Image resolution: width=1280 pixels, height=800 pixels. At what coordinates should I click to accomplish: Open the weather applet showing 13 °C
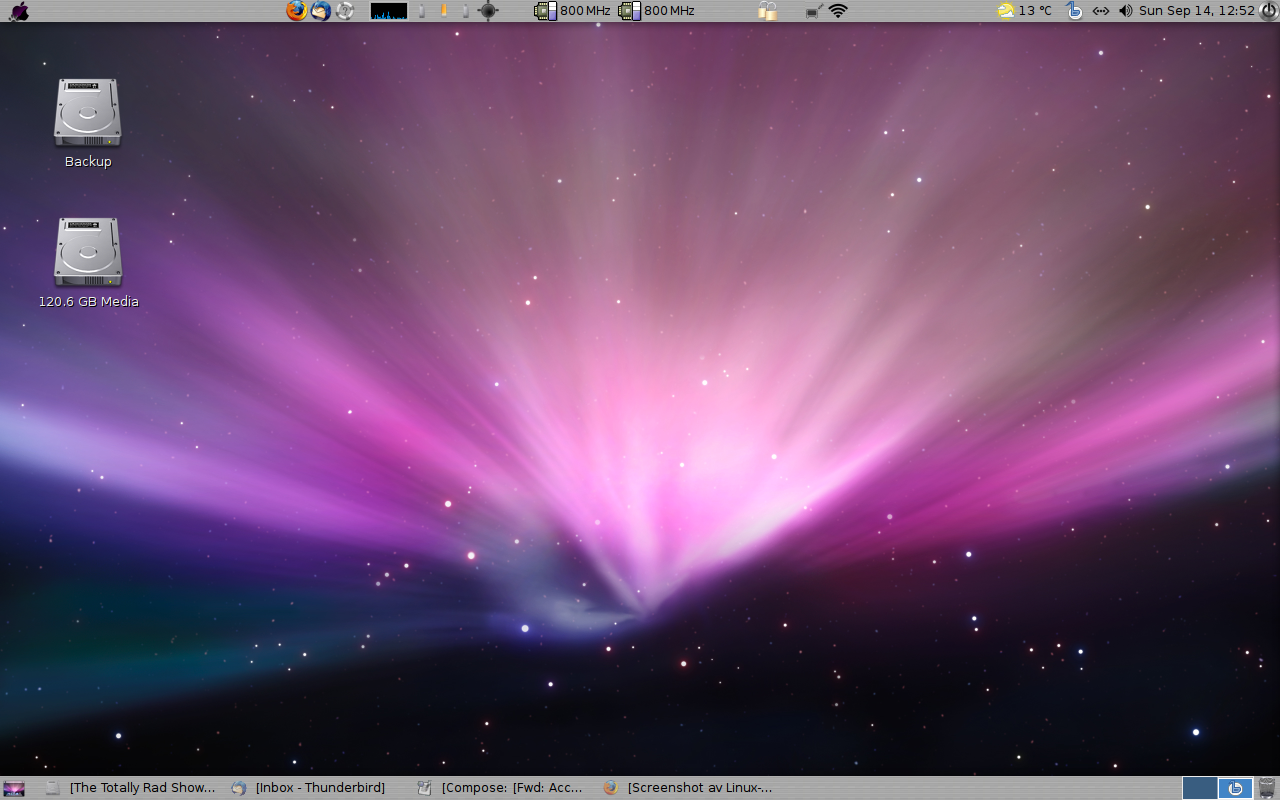pyautogui.click(x=1025, y=11)
